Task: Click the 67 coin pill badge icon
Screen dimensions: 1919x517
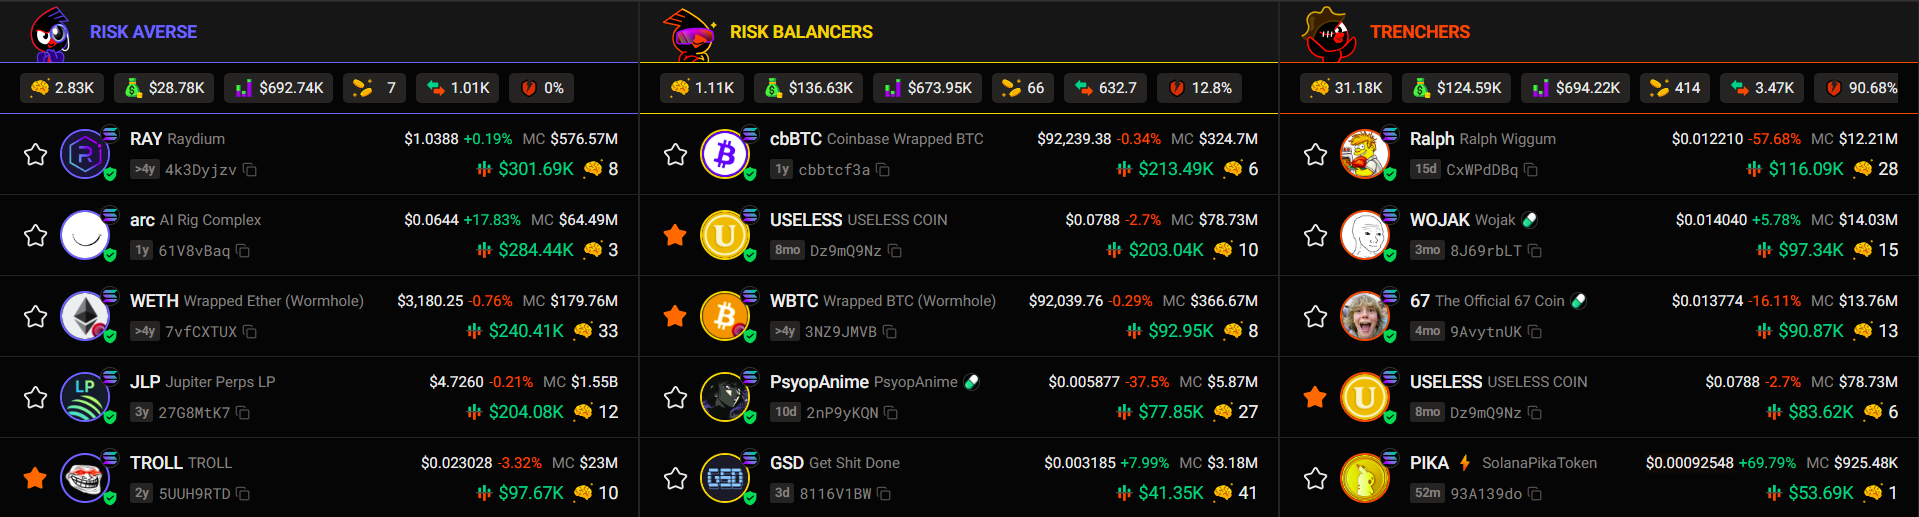Action: coord(1578,301)
